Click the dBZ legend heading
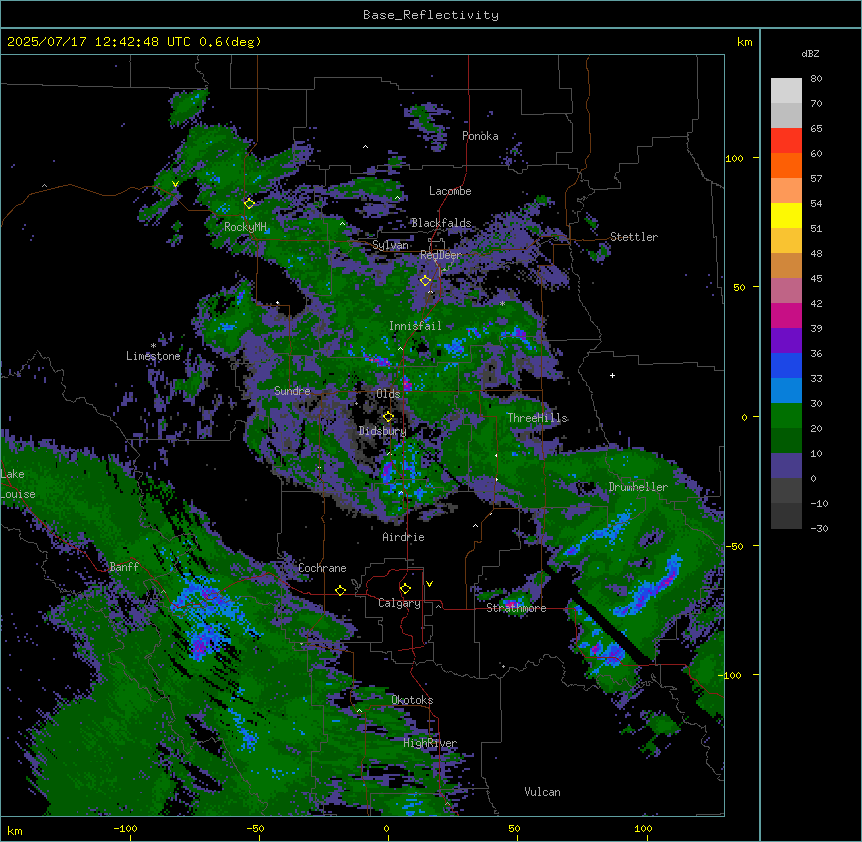Screen dimensions: 862x842 pyautogui.click(x=810, y=54)
